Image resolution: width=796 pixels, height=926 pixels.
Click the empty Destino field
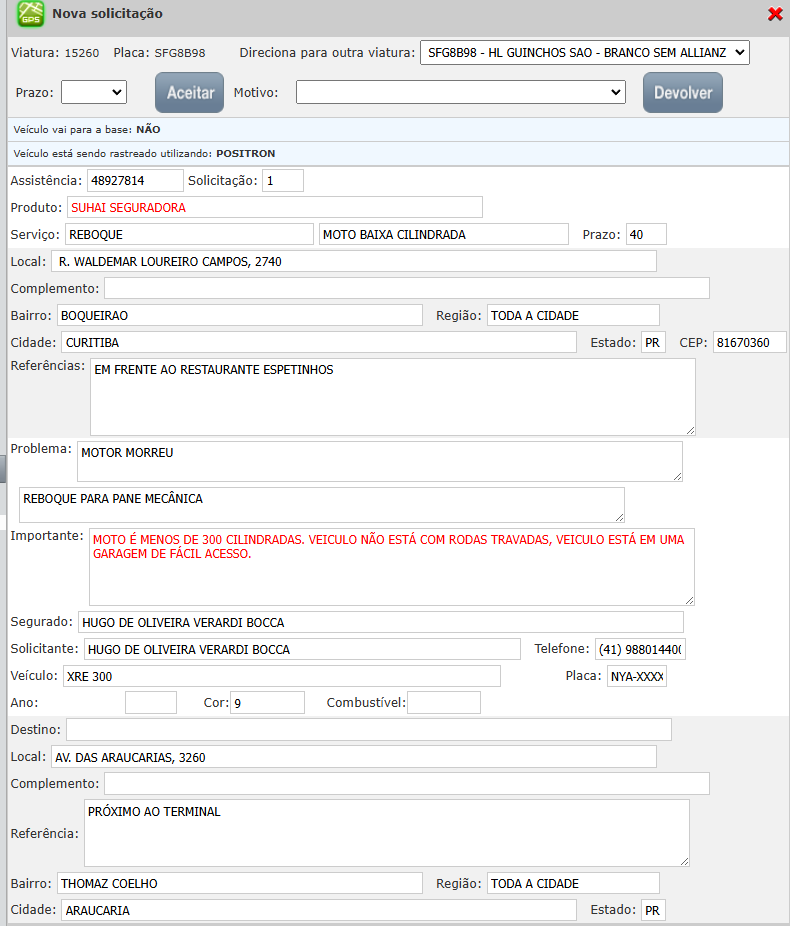click(x=368, y=730)
